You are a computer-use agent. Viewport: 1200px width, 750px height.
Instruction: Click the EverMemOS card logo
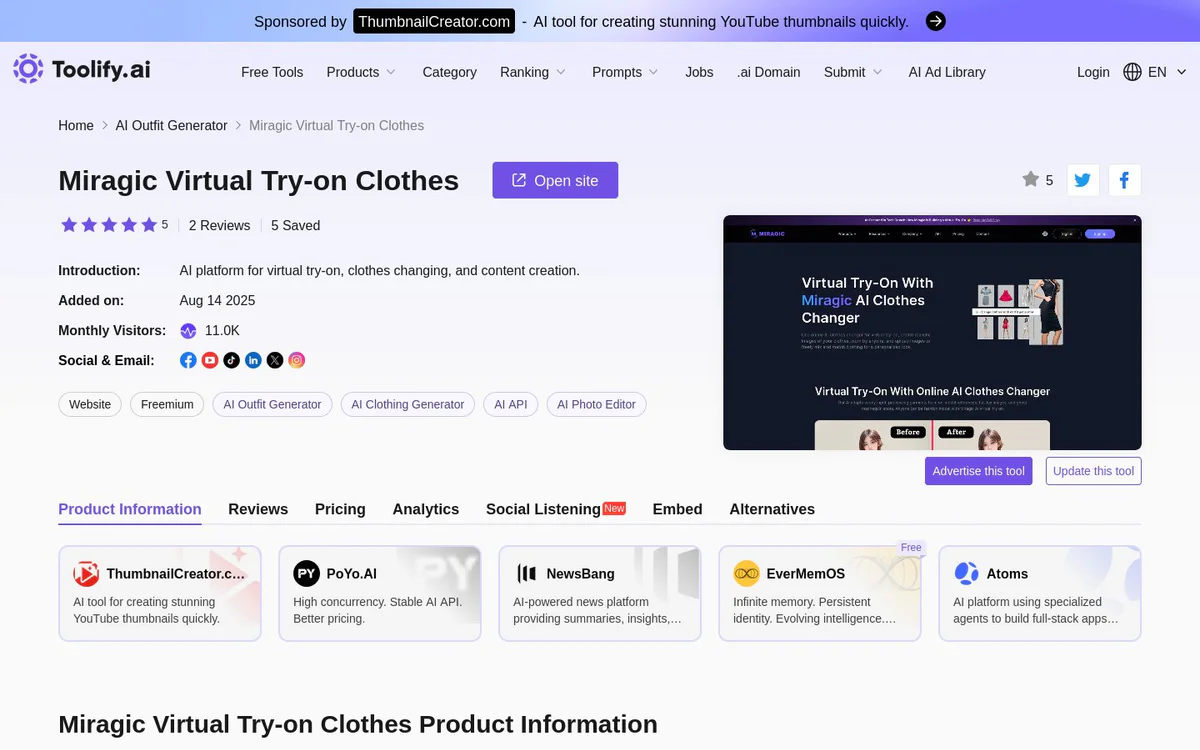click(746, 573)
